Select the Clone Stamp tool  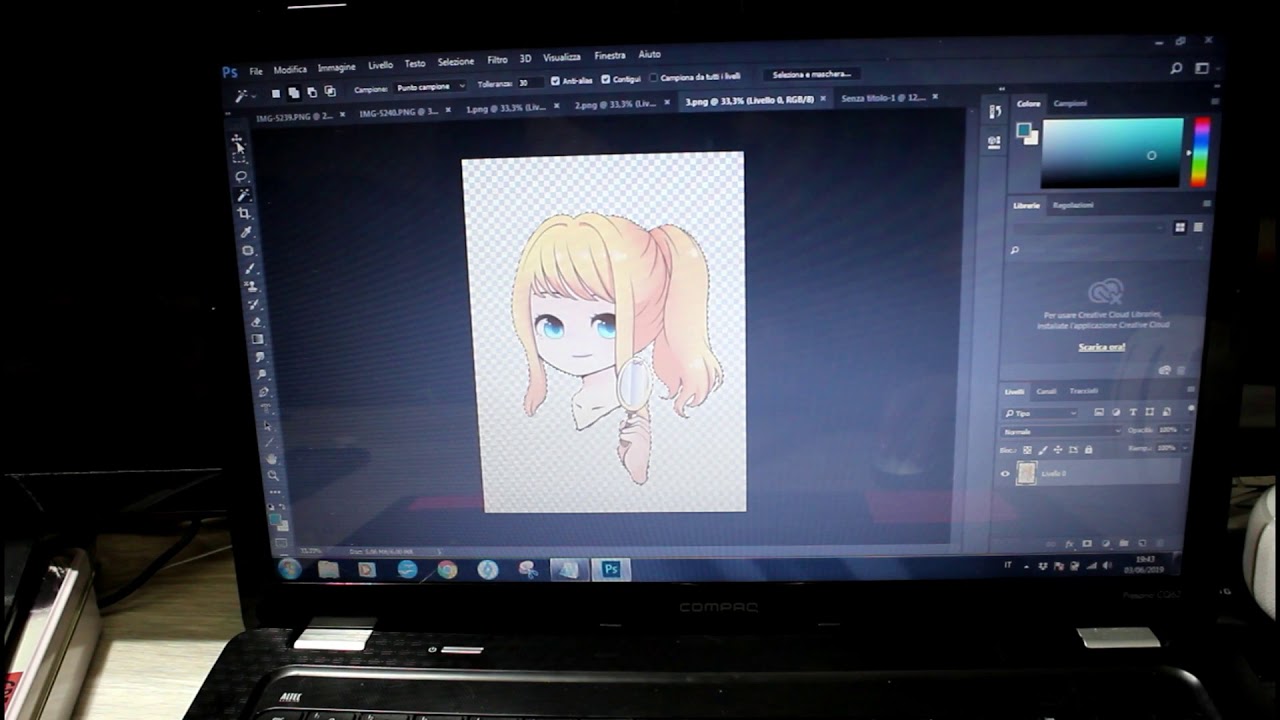pos(251,286)
